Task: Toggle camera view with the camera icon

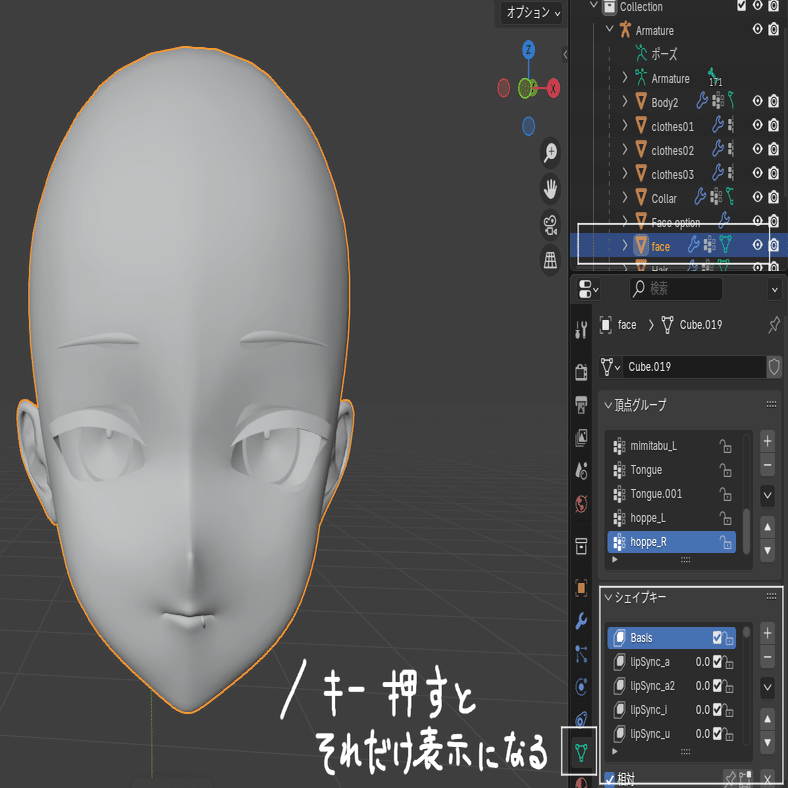Action: [550, 225]
